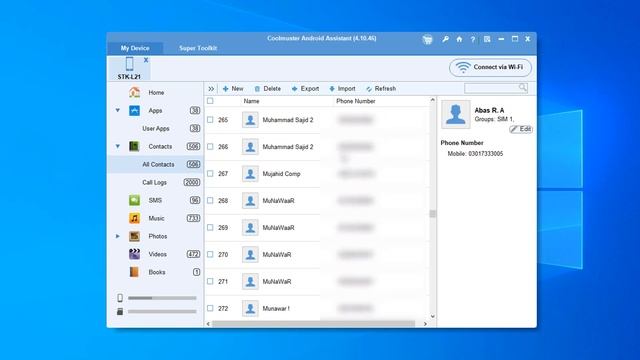Switch to My Device tab
The image size is (640, 360).
[x=135, y=48]
